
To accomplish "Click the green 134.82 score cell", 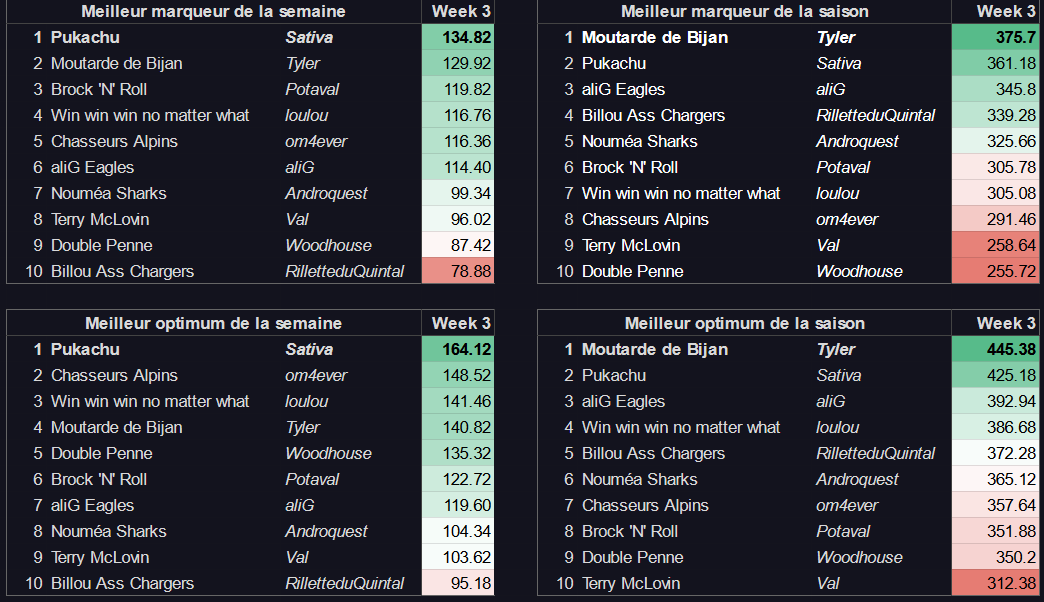I will (x=460, y=37).
